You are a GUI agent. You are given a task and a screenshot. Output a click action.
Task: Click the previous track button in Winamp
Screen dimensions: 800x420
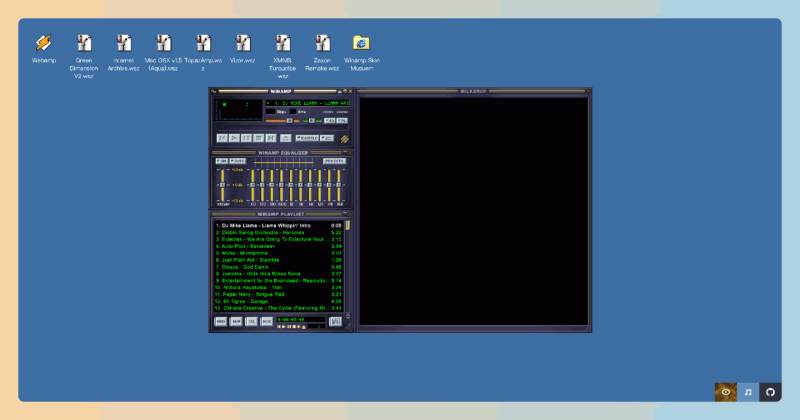(222, 138)
